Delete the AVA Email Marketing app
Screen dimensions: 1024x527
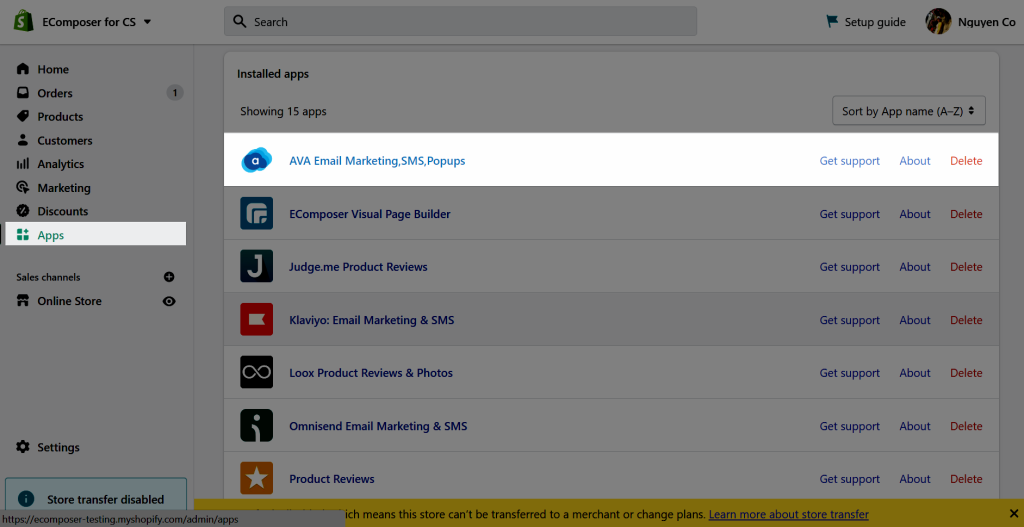coord(966,161)
